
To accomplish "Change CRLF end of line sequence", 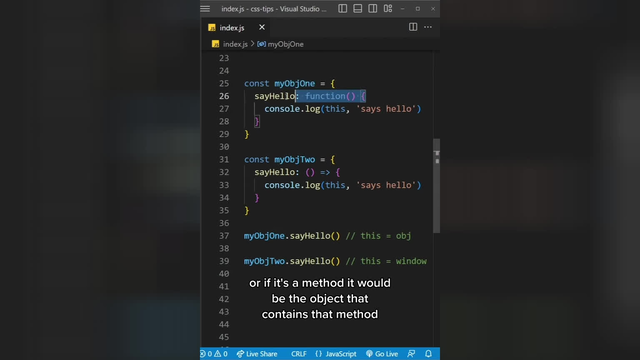I will (299, 354).
